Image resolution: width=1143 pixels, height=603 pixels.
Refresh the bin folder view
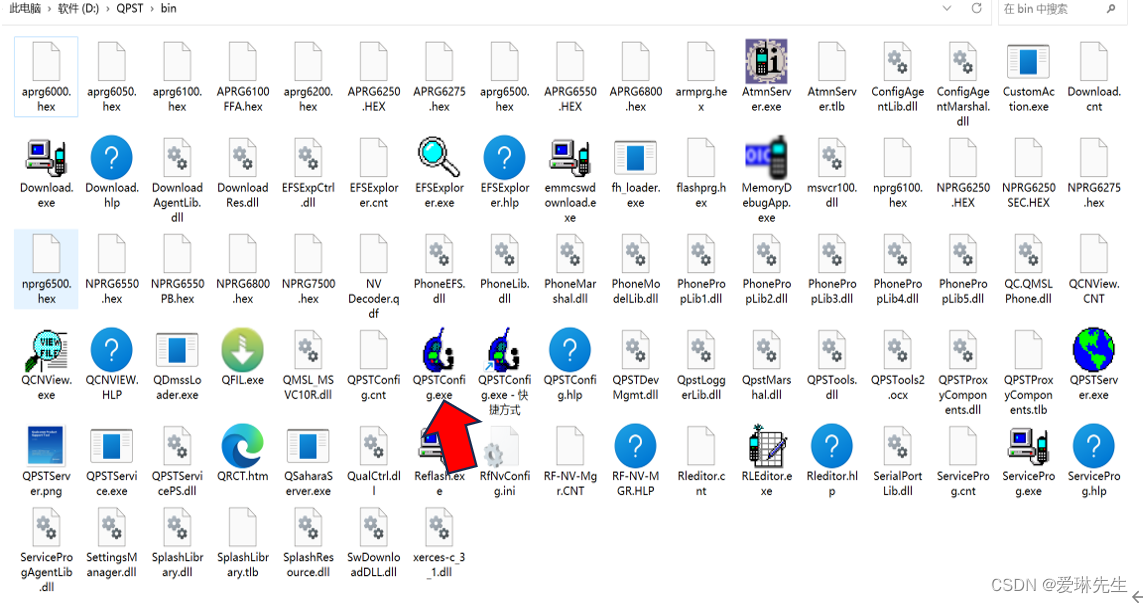976,9
